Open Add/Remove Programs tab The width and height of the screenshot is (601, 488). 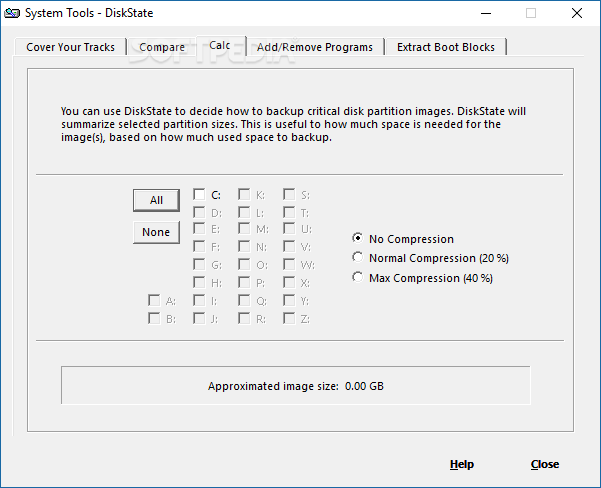coord(315,47)
